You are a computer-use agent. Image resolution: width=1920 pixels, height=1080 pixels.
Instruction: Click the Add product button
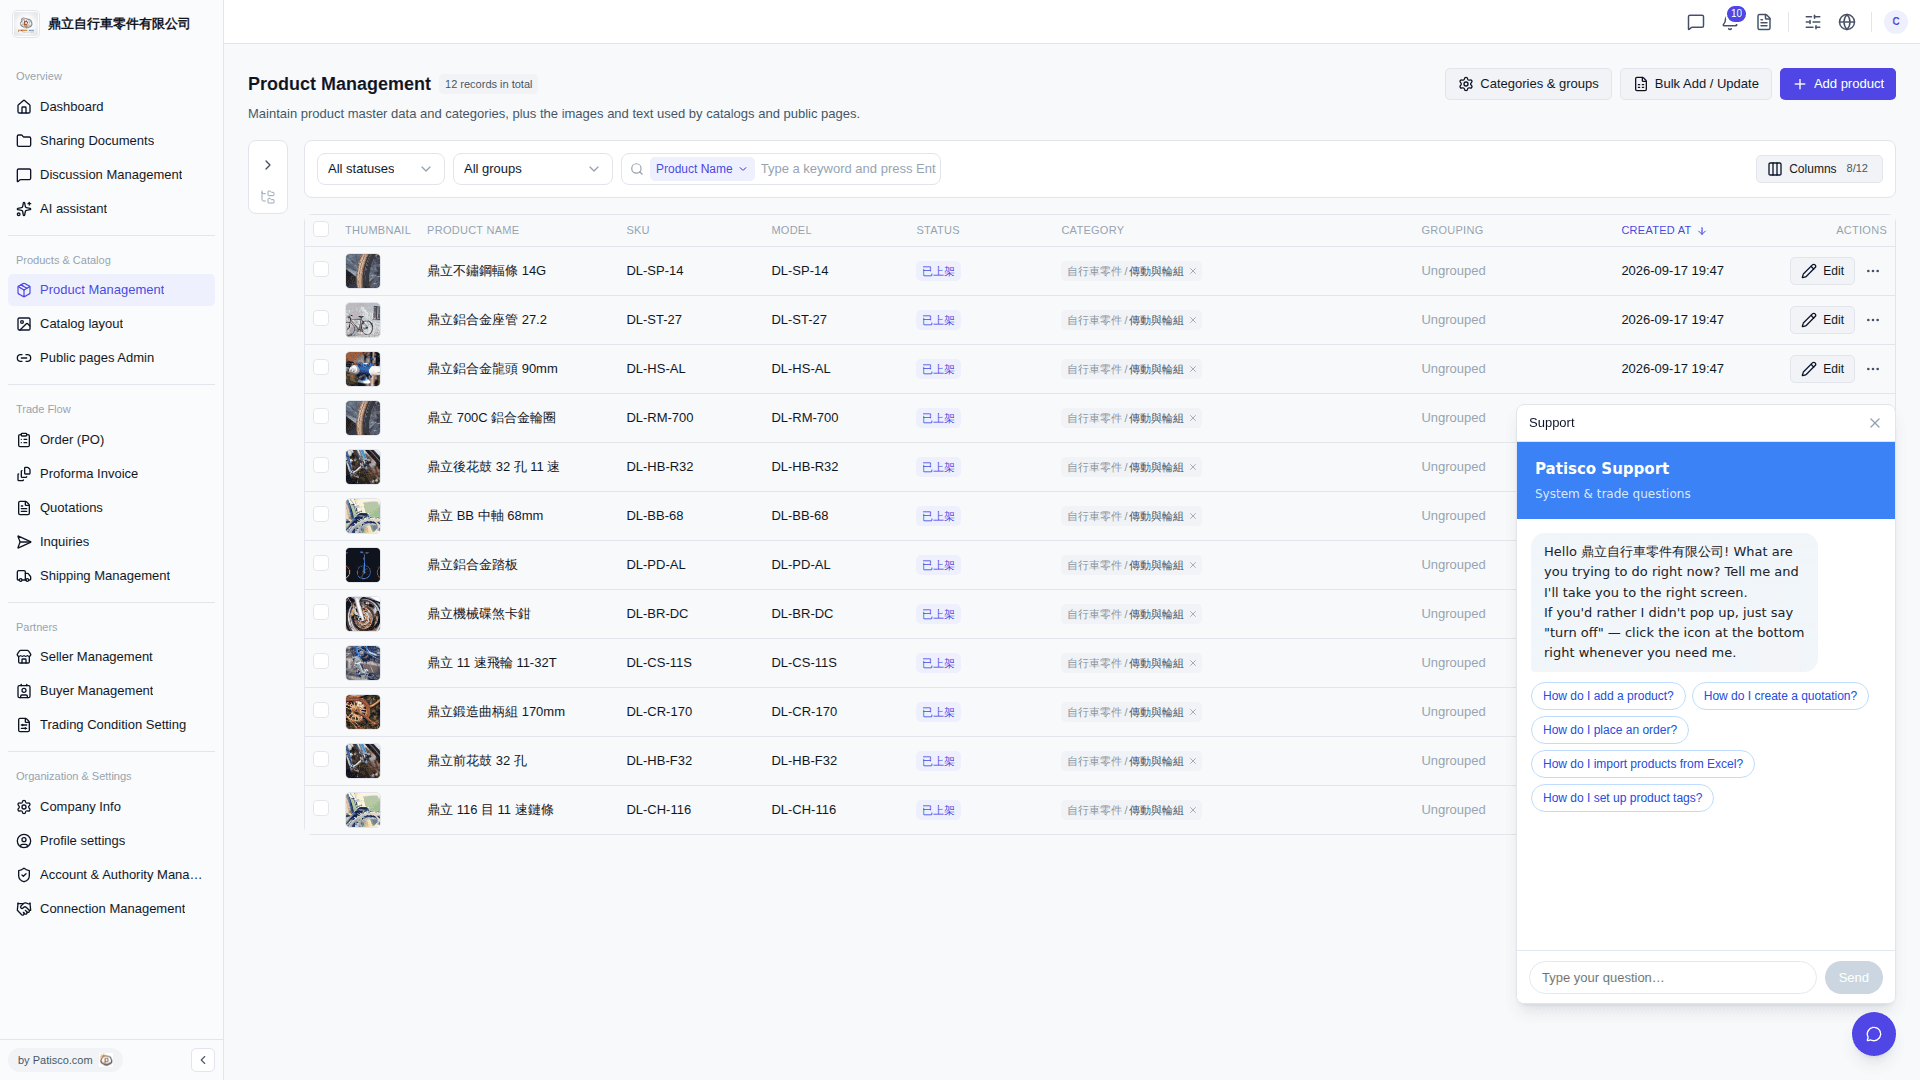tap(1837, 84)
